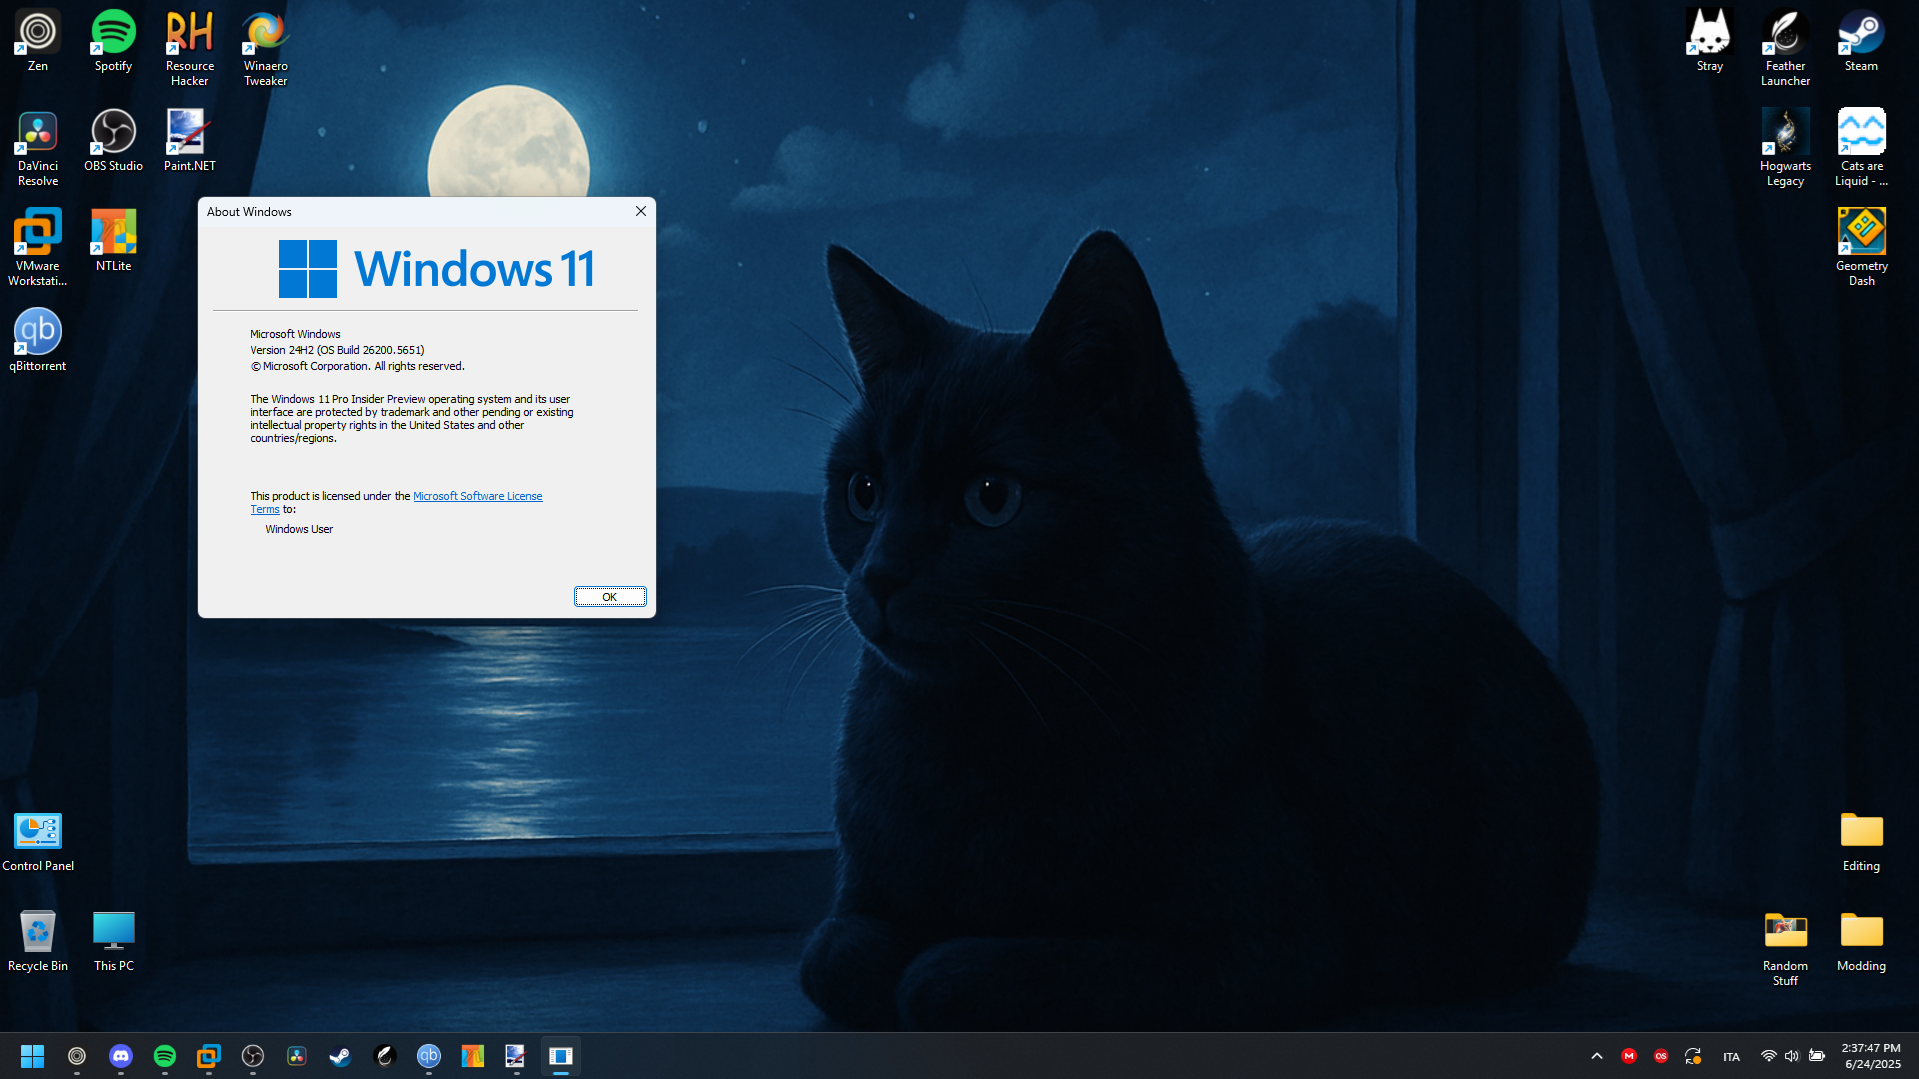
Task: Open qBittorrent from the taskbar
Action: 429,1056
